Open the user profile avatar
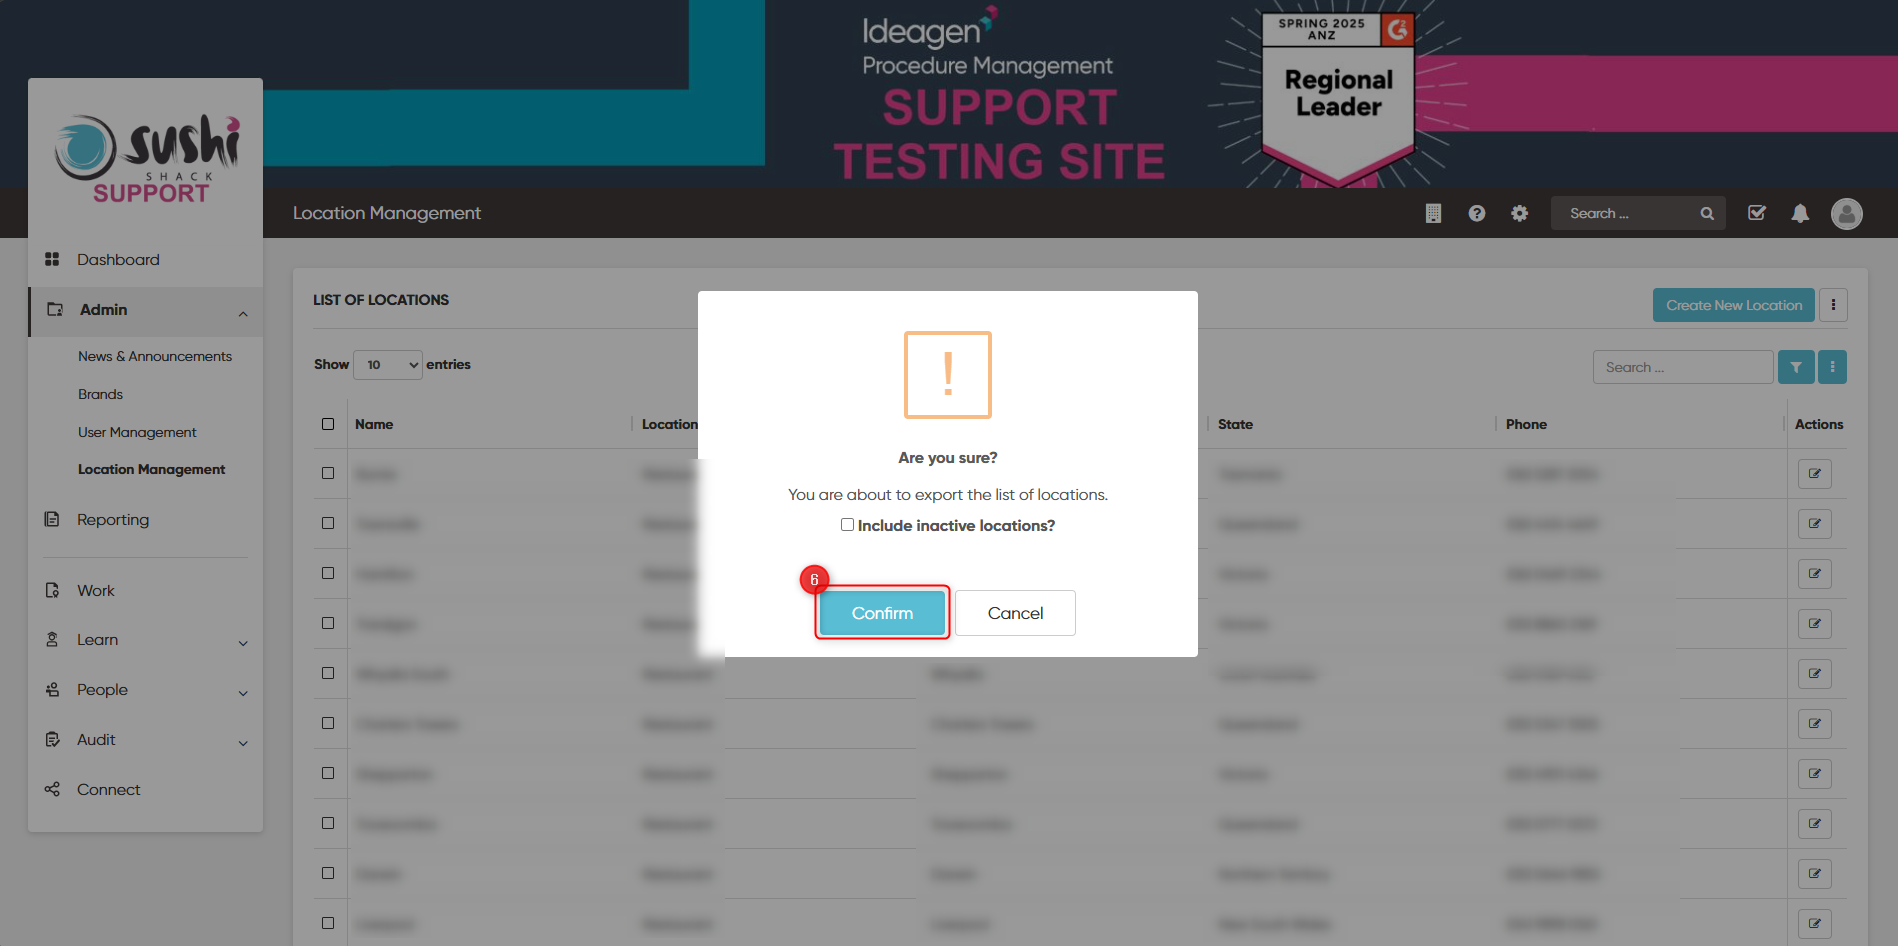 1846,213
